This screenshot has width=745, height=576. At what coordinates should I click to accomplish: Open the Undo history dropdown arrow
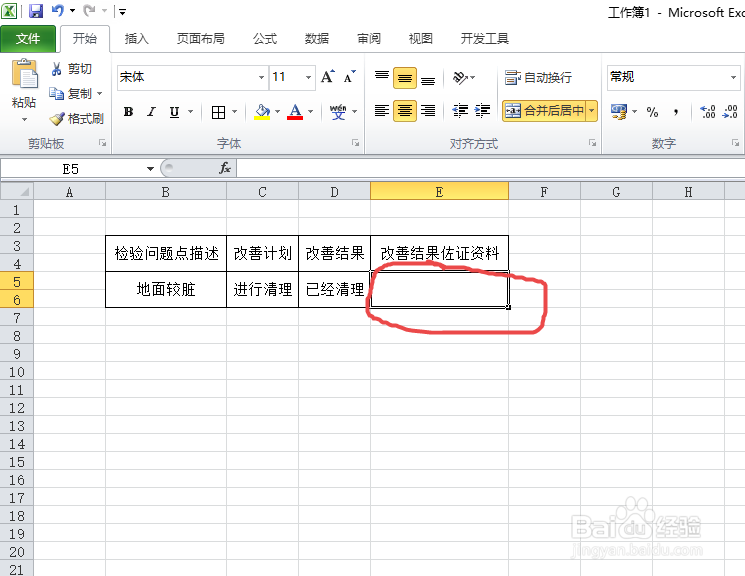73,10
